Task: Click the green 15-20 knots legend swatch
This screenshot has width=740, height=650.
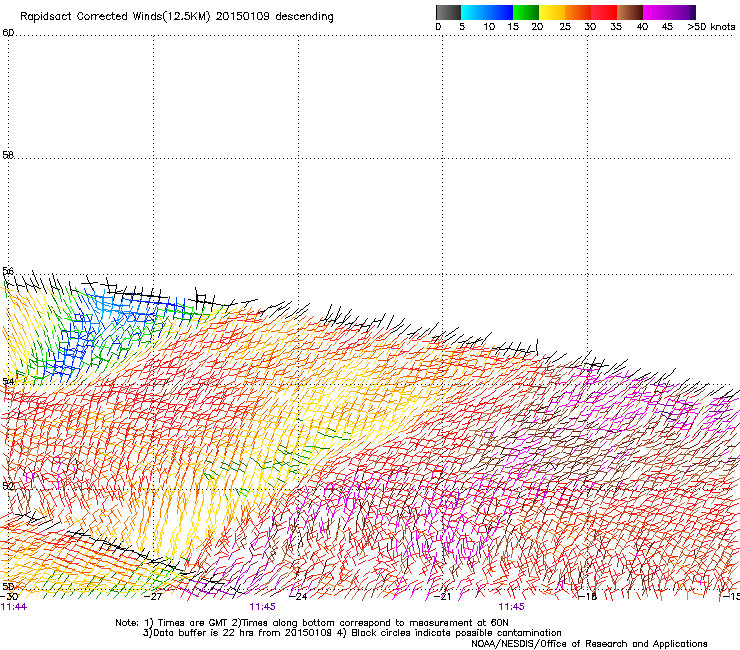Action: click(x=526, y=12)
